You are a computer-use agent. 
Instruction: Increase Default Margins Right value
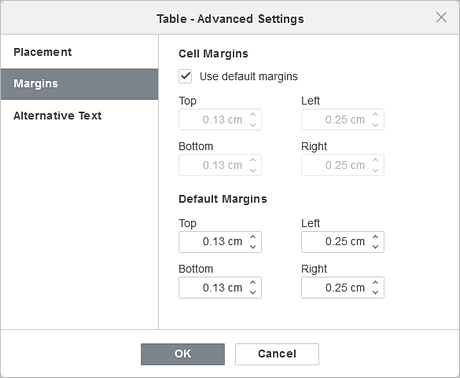coord(375,282)
